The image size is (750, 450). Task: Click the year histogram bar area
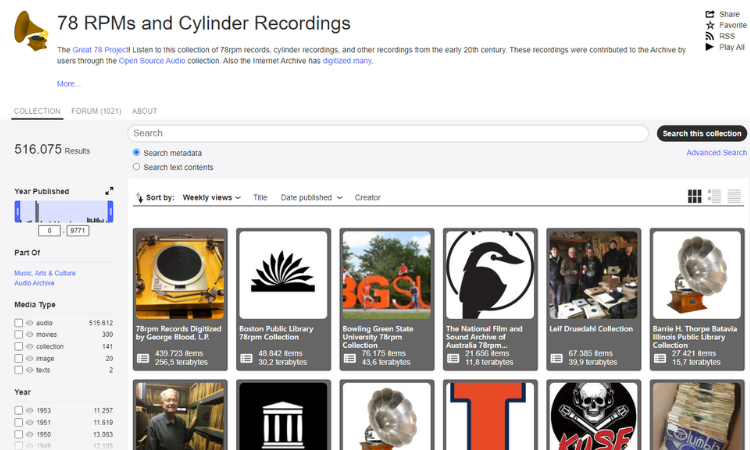(64, 211)
